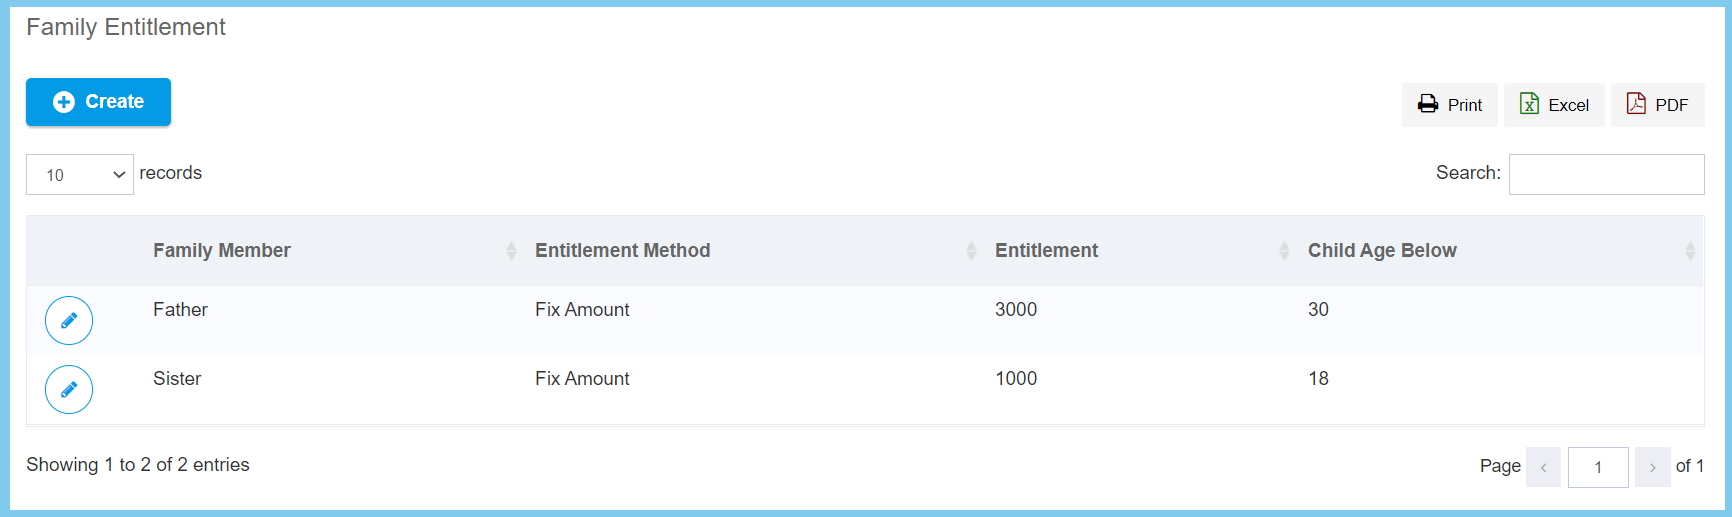The image size is (1732, 517).
Task: Go to the next page
Action: (1652, 467)
